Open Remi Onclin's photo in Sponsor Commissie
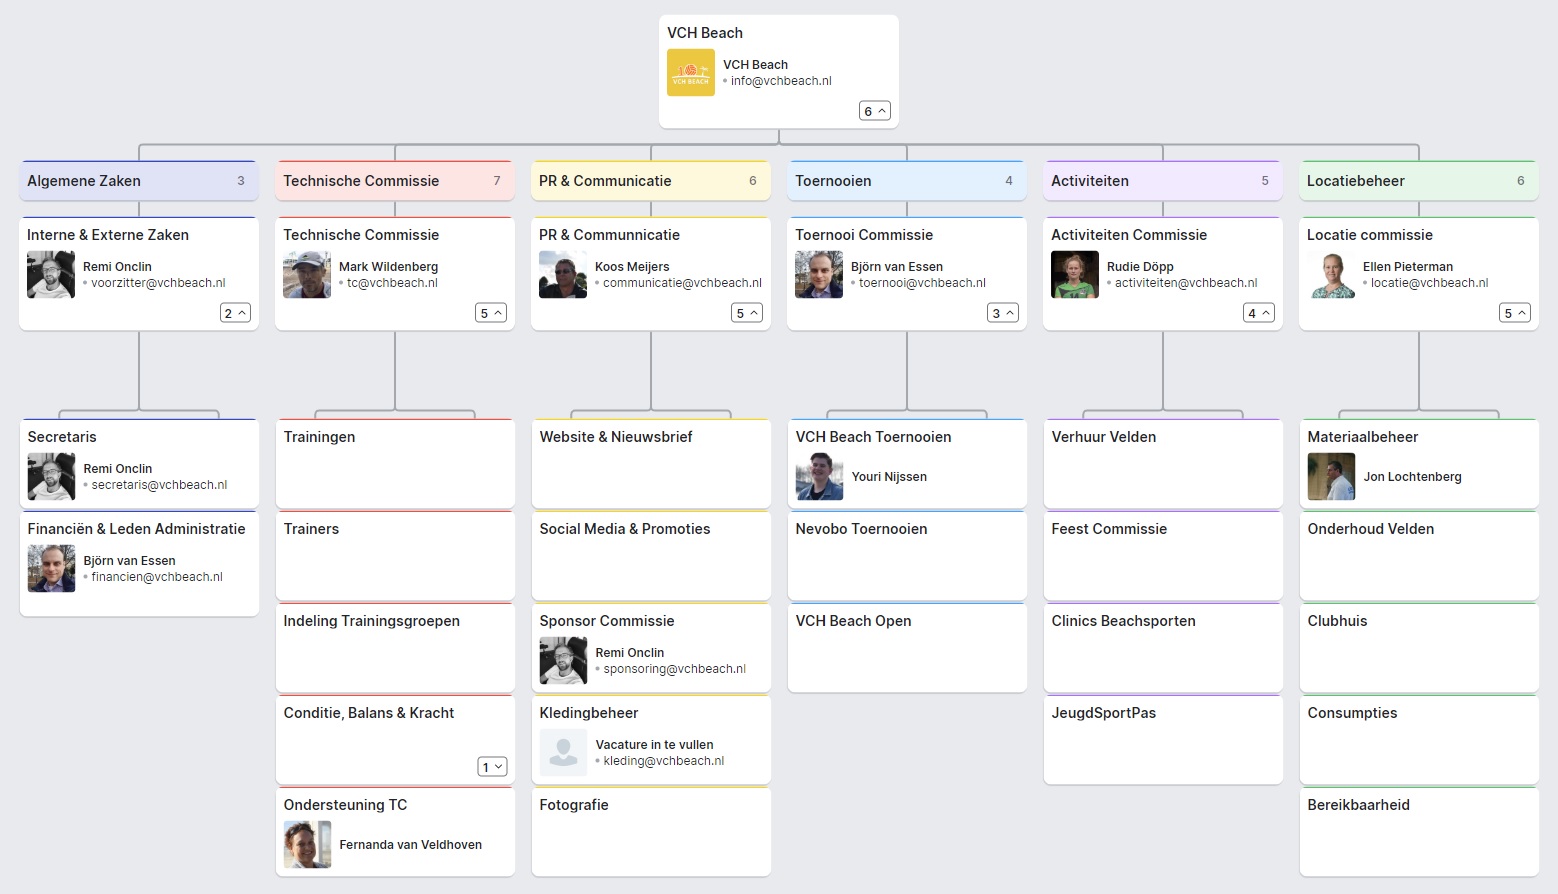The width and height of the screenshot is (1558, 894). click(563, 661)
